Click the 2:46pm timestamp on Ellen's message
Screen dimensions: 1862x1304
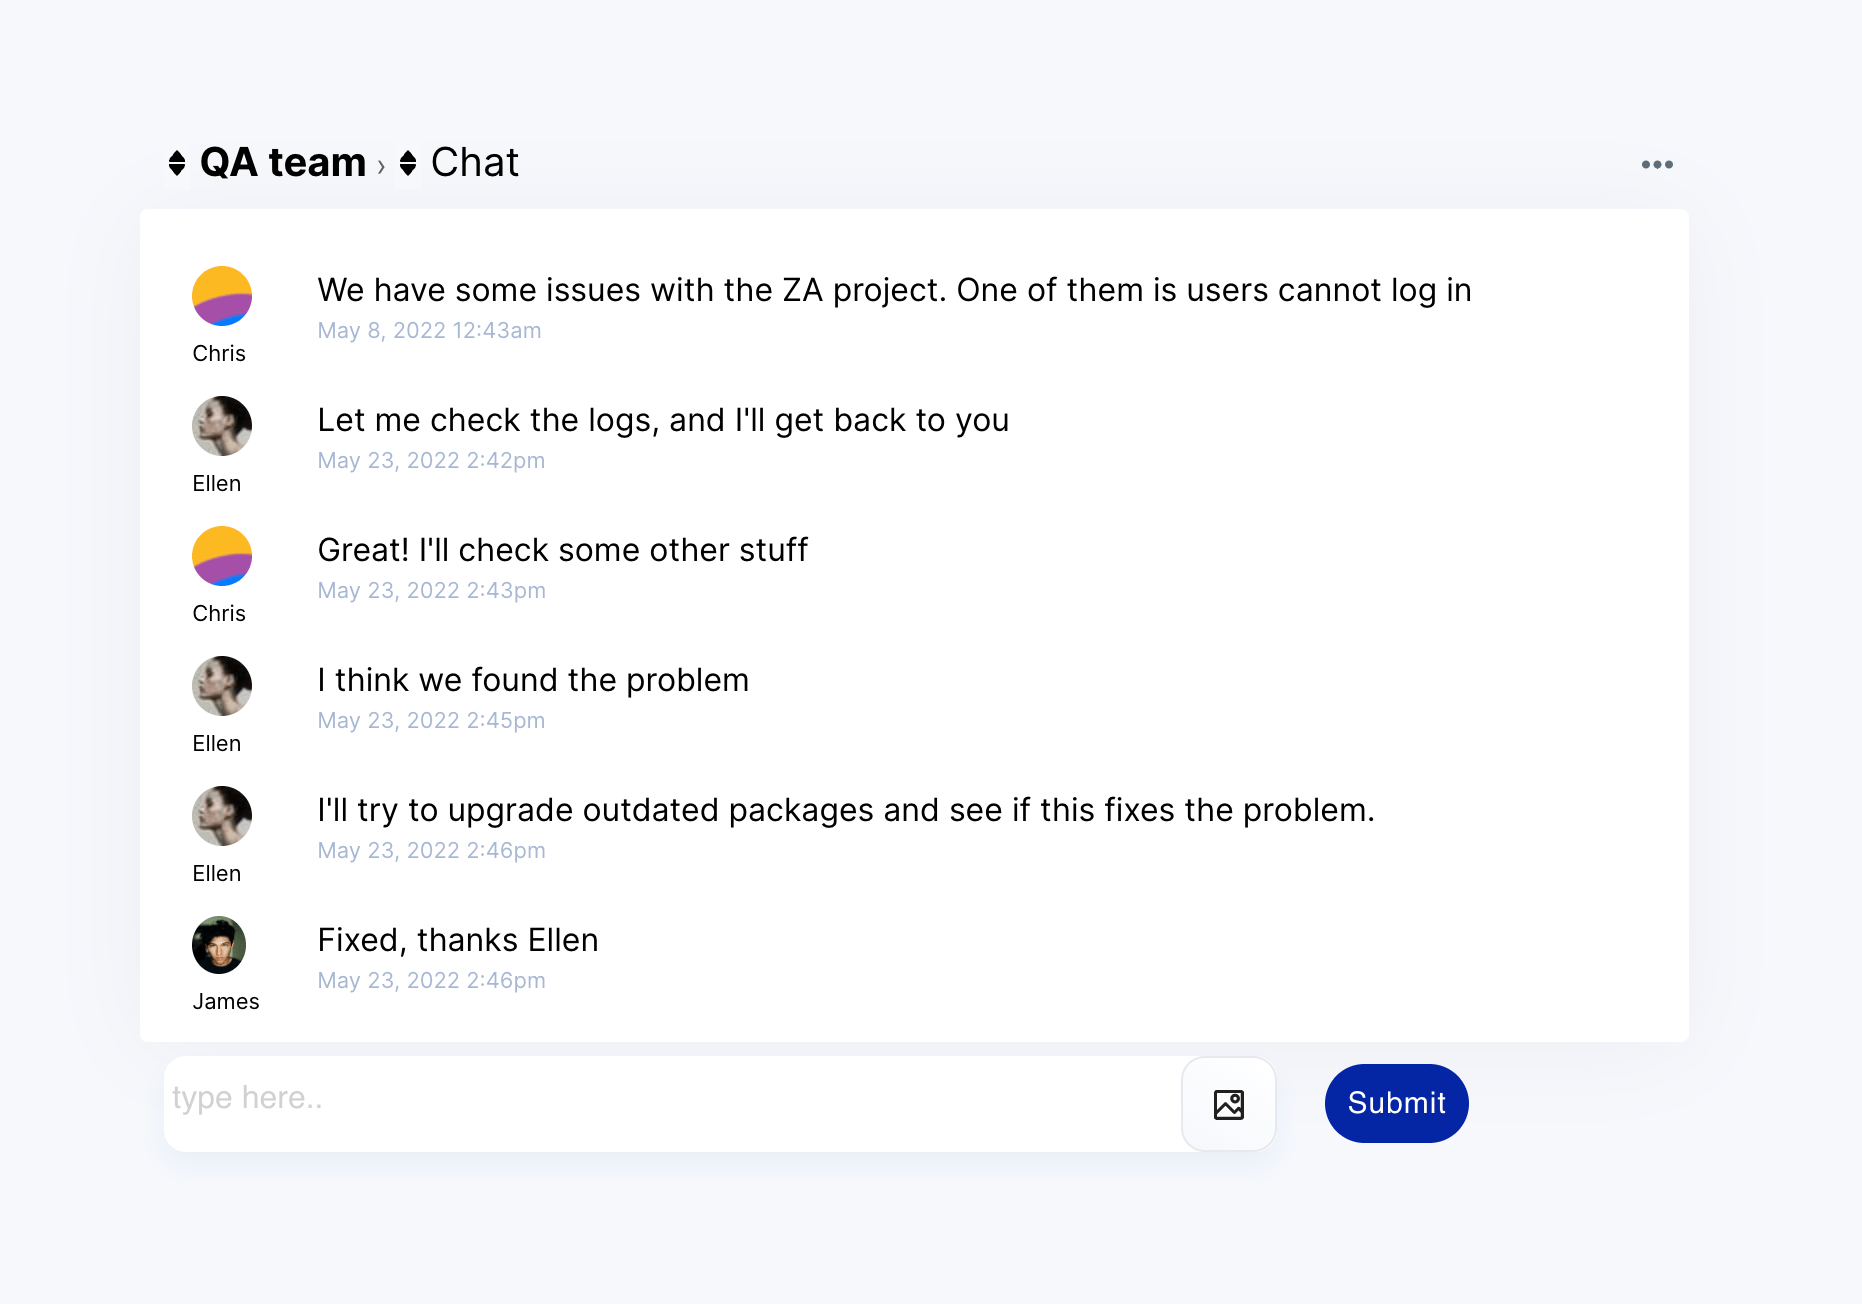(431, 850)
